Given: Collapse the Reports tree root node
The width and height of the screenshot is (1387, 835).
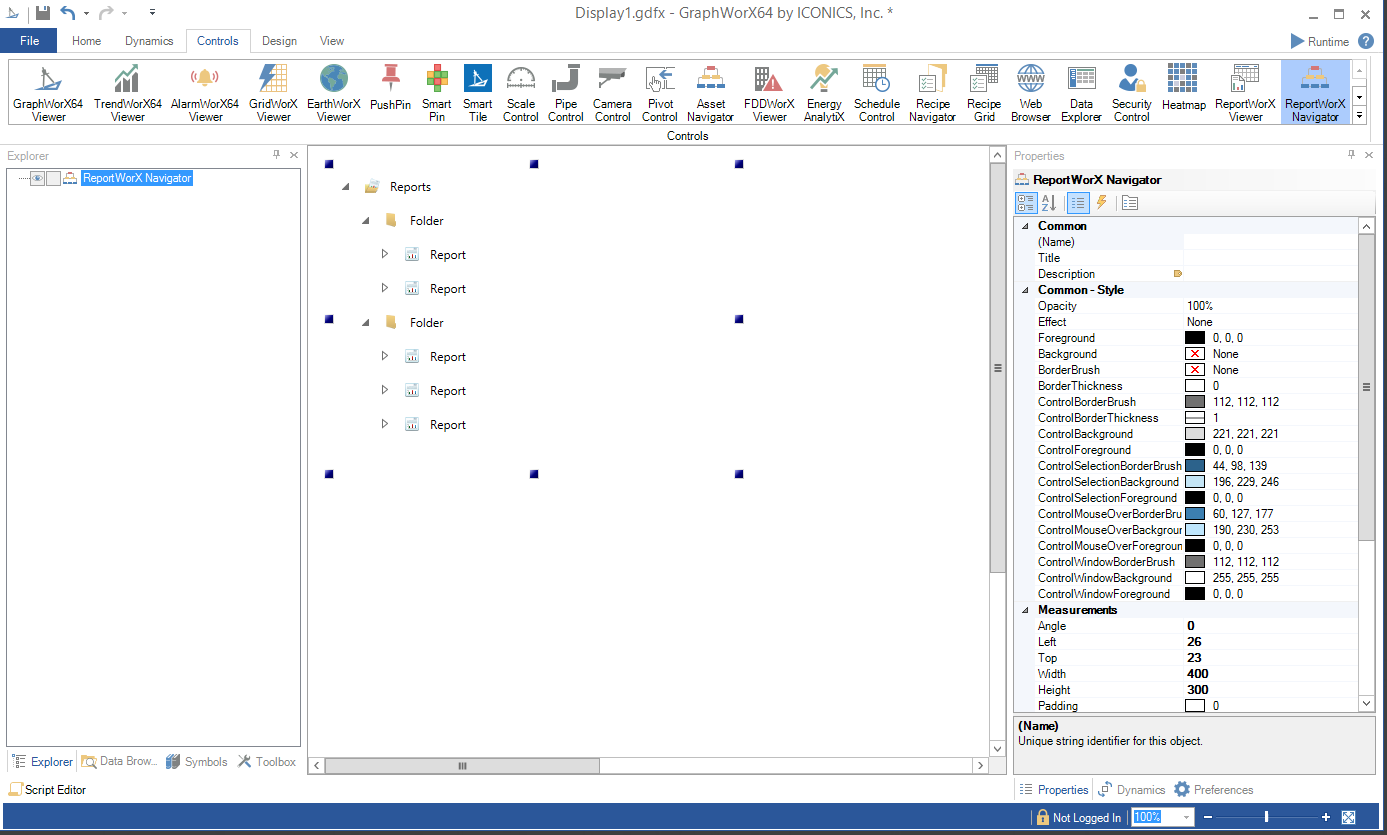Looking at the screenshot, I should tap(346, 187).
